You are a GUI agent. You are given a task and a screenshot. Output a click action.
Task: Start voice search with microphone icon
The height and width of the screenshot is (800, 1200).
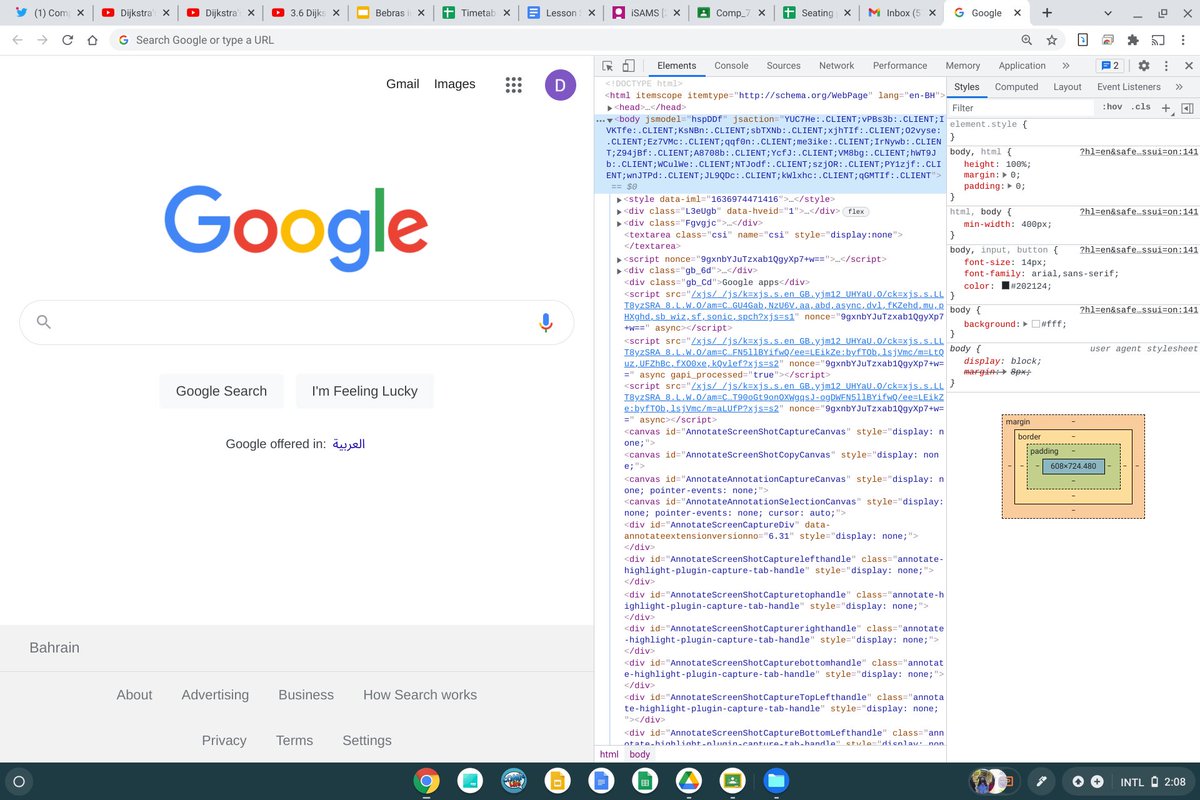546,322
